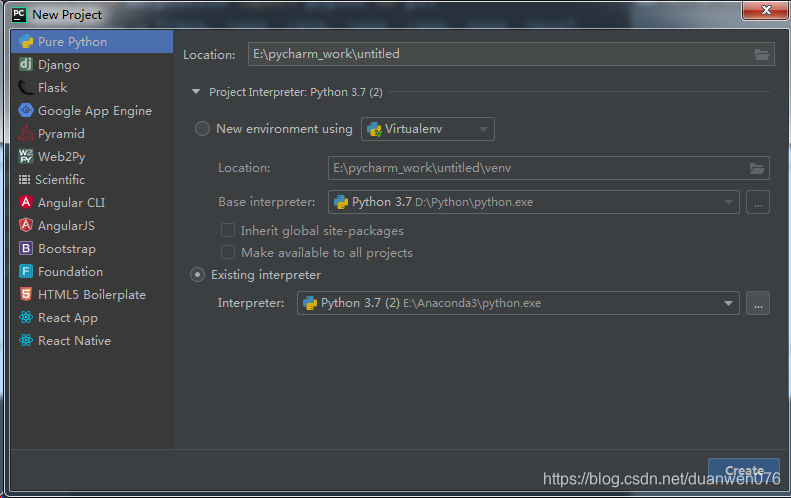Screen dimensions: 791x498
Task: Click the Bootstrap B icon
Action: [x=26, y=248]
